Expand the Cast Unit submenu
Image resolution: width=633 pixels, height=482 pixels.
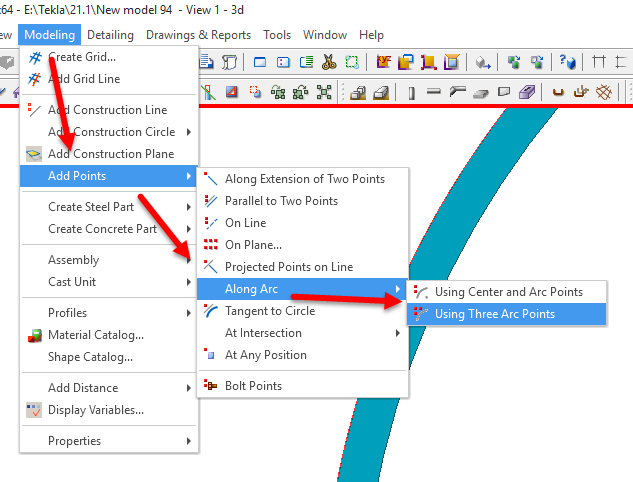109,282
